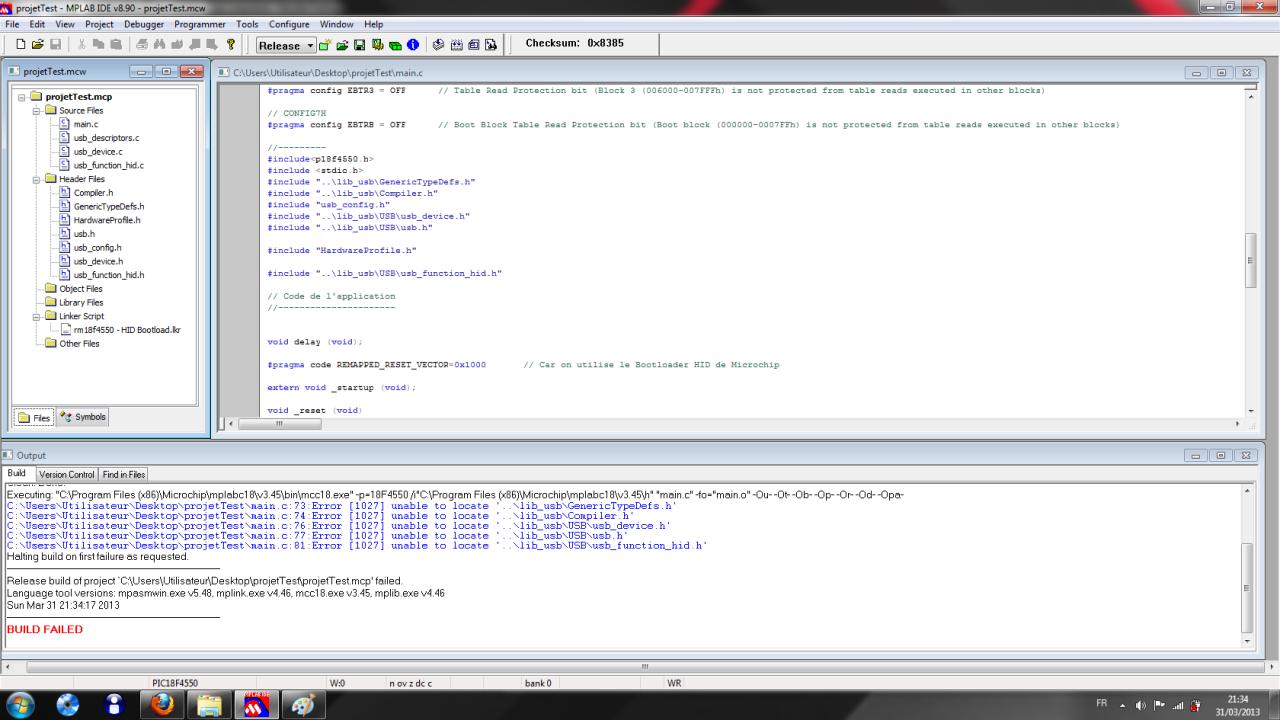Click the Save Workspace green disk icon

(359, 45)
